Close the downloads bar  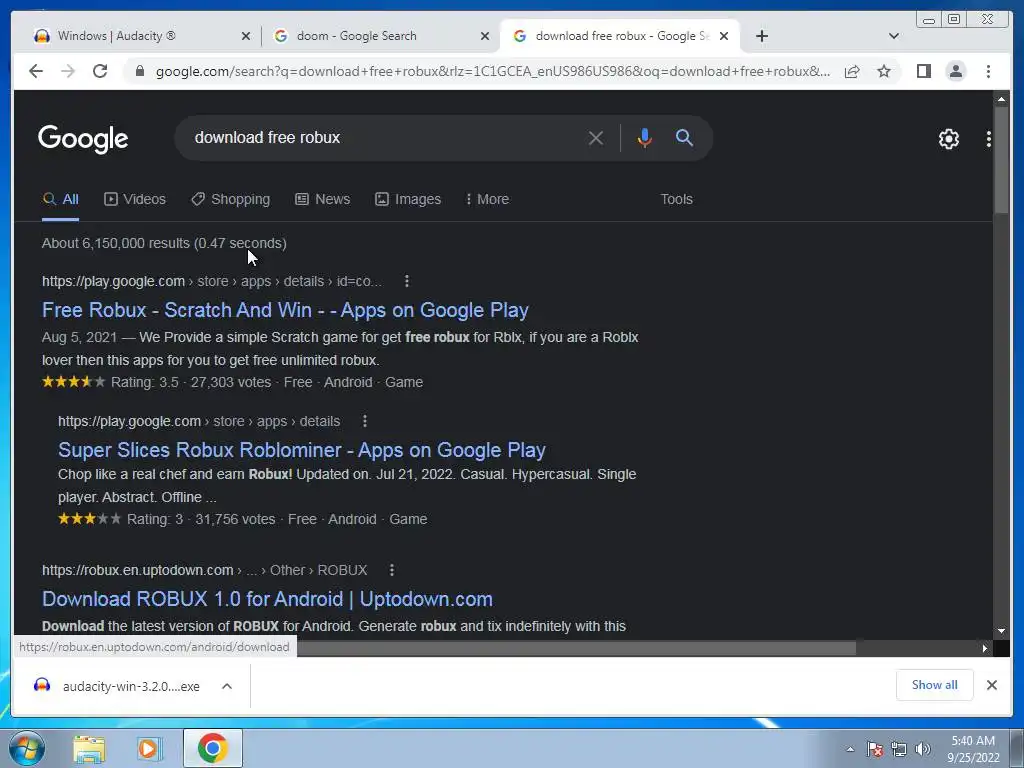[x=991, y=685]
